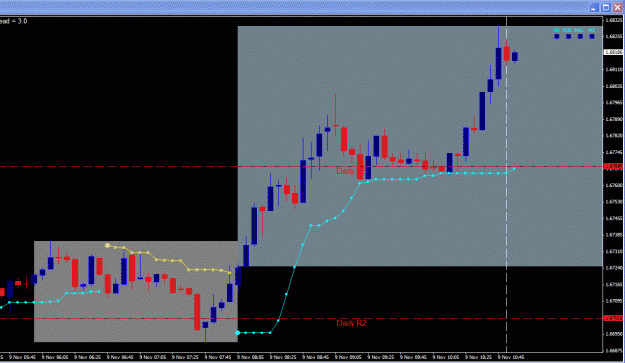Viewport: 625px width, 363px height.
Task: Click the Daily R3 pivot label
Action: point(351,171)
